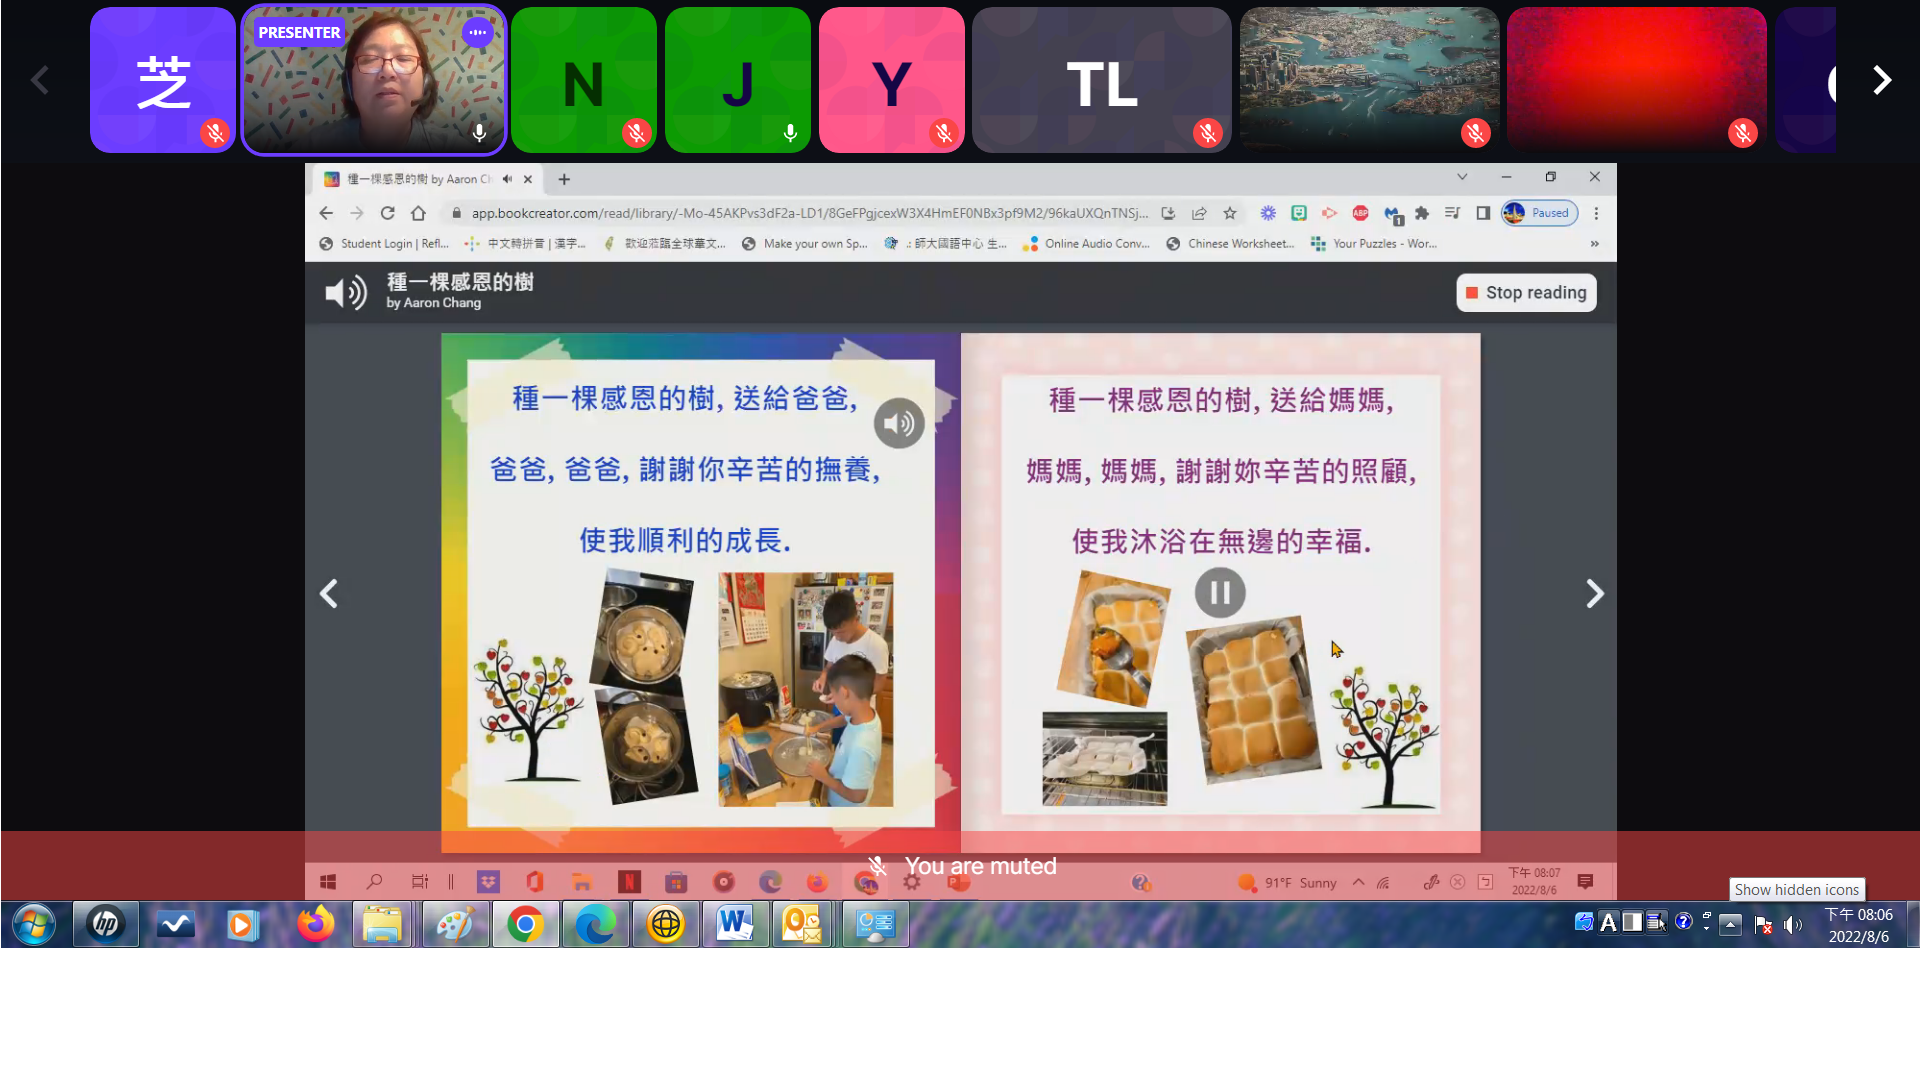Open presenter tile options menu
This screenshot has width=1920, height=1080.
(477, 32)
